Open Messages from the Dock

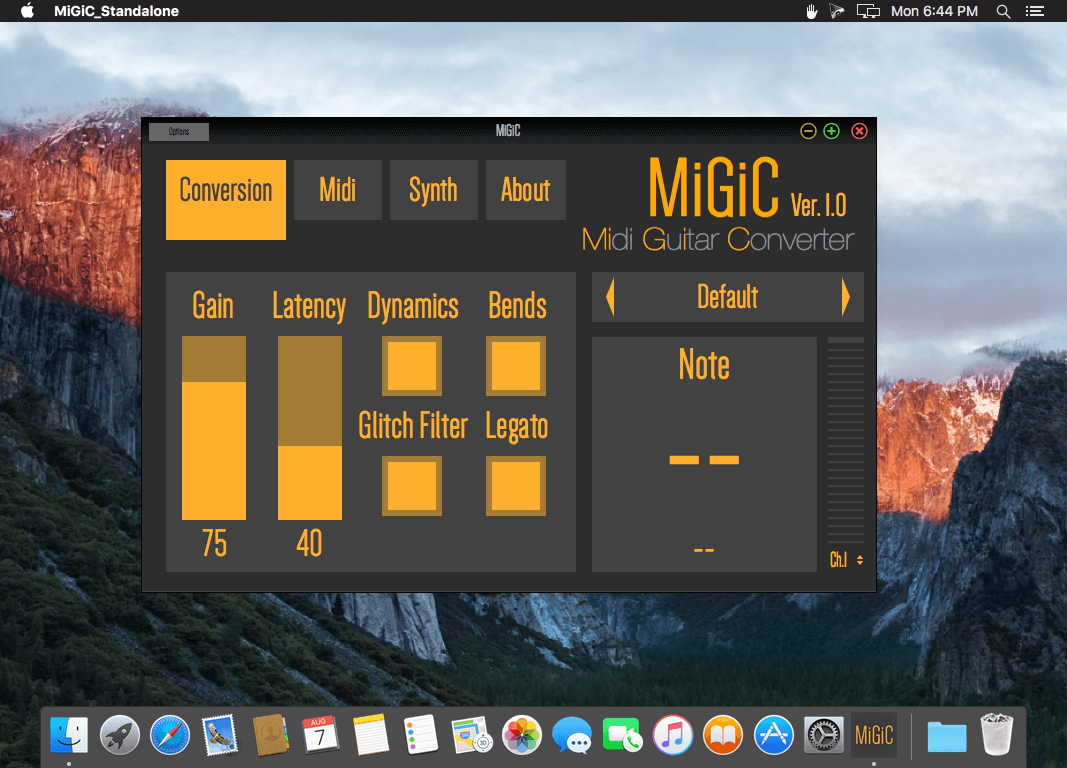[x=572, y=735]
